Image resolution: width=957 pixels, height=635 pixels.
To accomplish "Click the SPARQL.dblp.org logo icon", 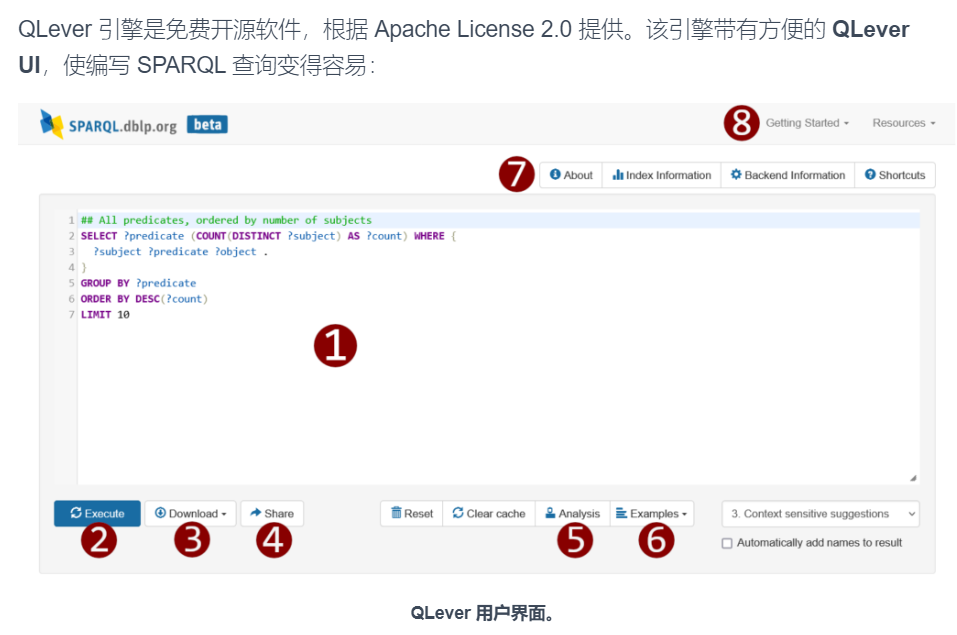I will pos(51,124).
